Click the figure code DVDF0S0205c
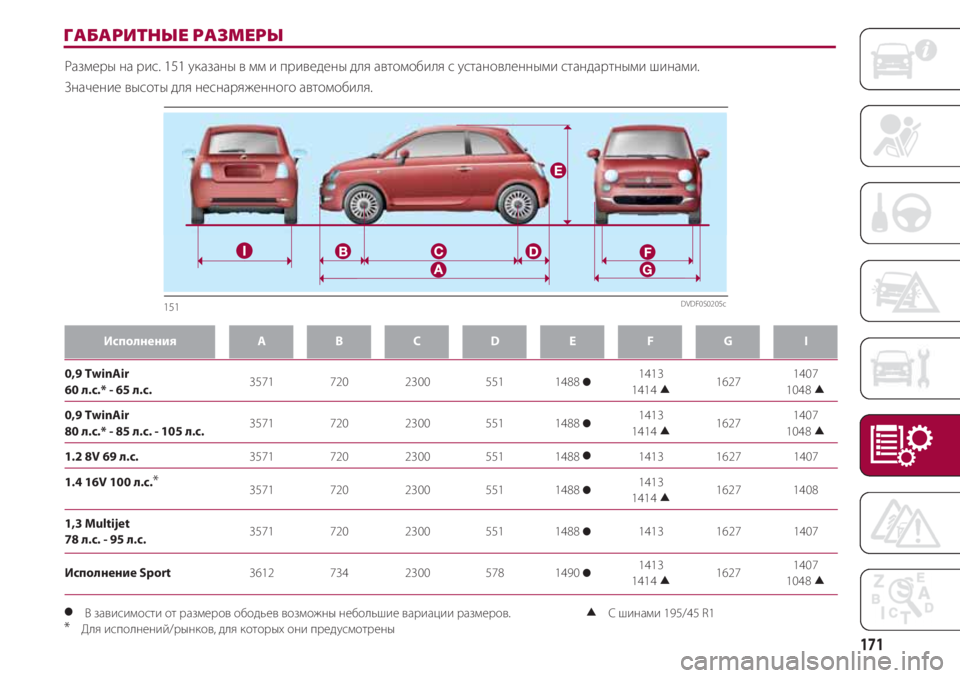Viewport: 960px width, 678px height. pyautogui.click(x=703, y=304)
